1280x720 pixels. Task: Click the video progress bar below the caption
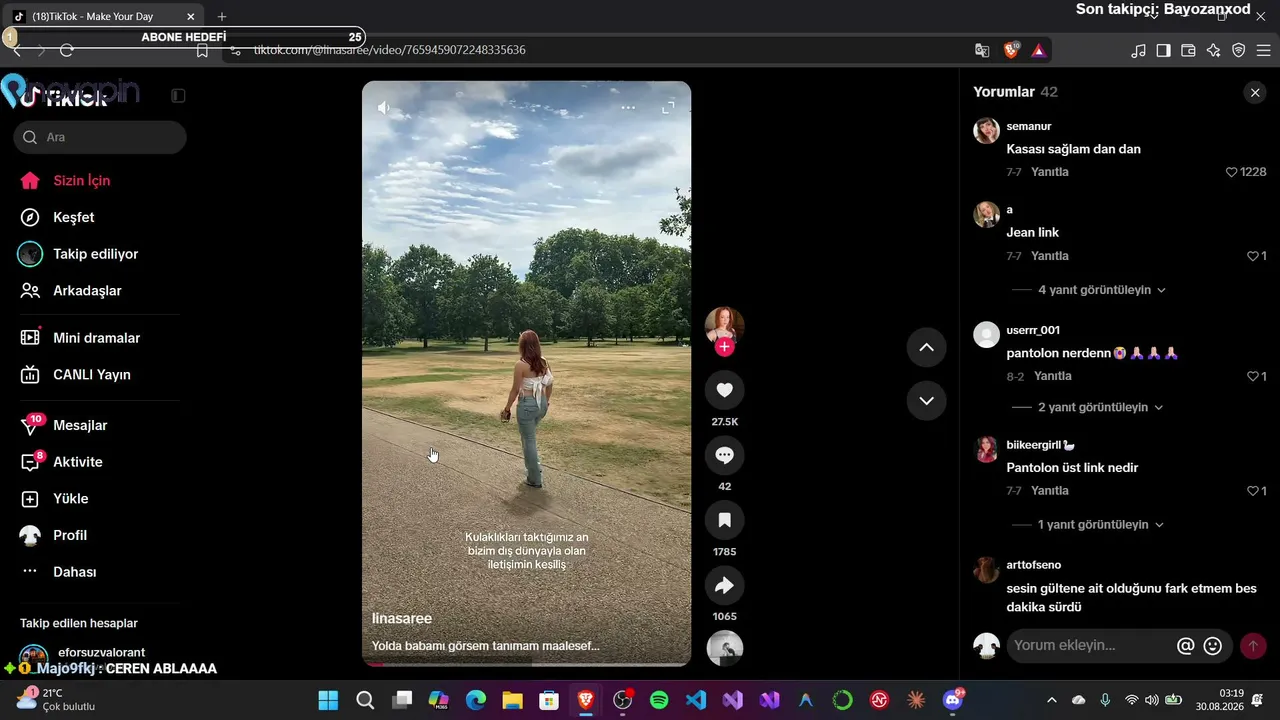pos(526,663)
